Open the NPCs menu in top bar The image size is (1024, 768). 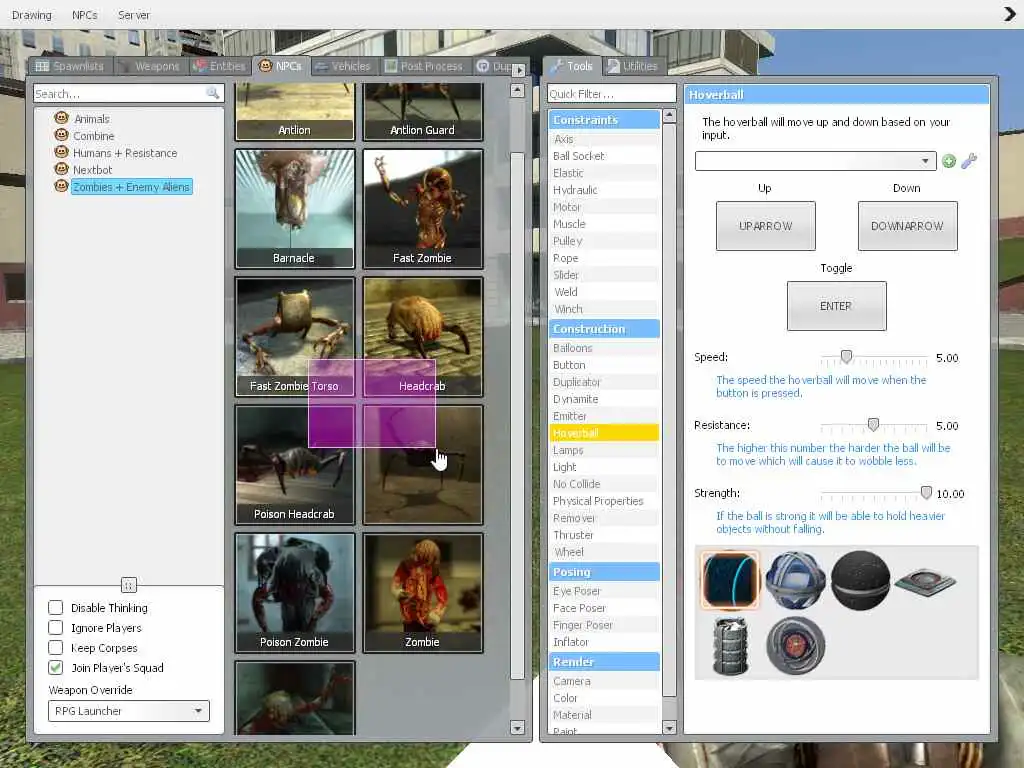click(x=84, y=14)
